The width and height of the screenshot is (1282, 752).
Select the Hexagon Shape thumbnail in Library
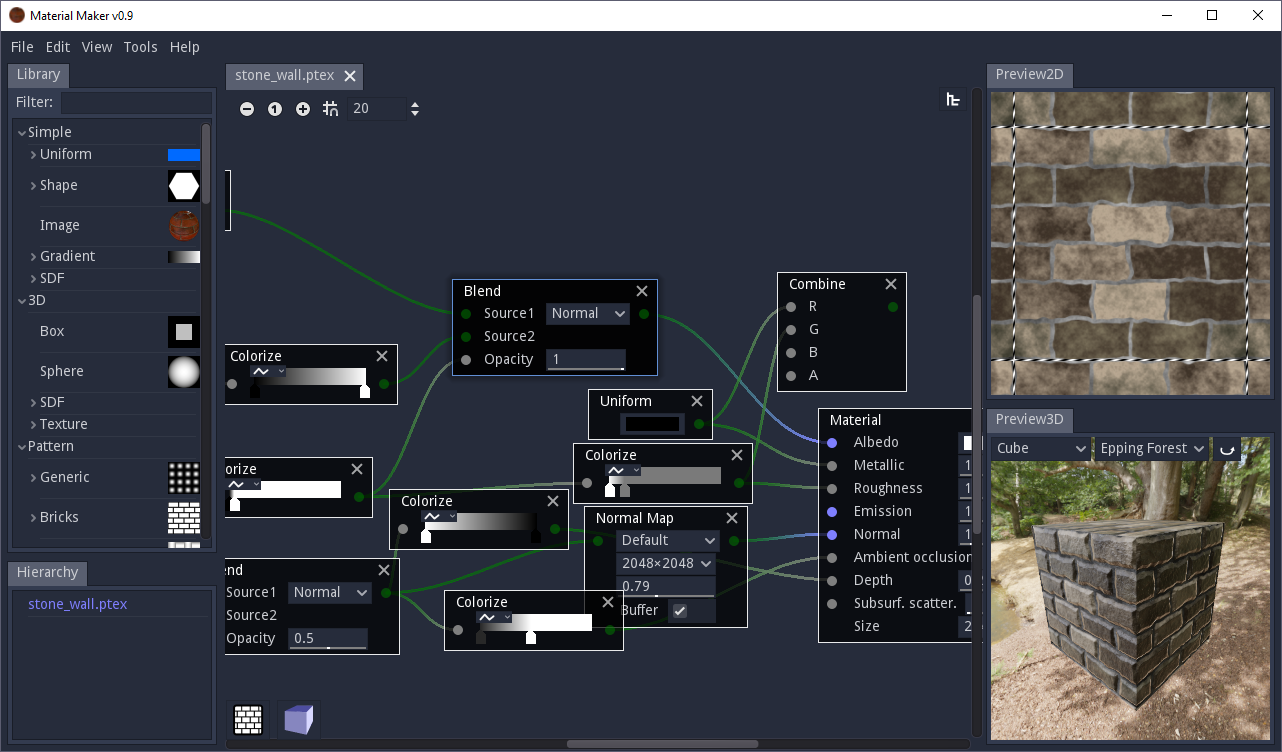click(184, 185)
